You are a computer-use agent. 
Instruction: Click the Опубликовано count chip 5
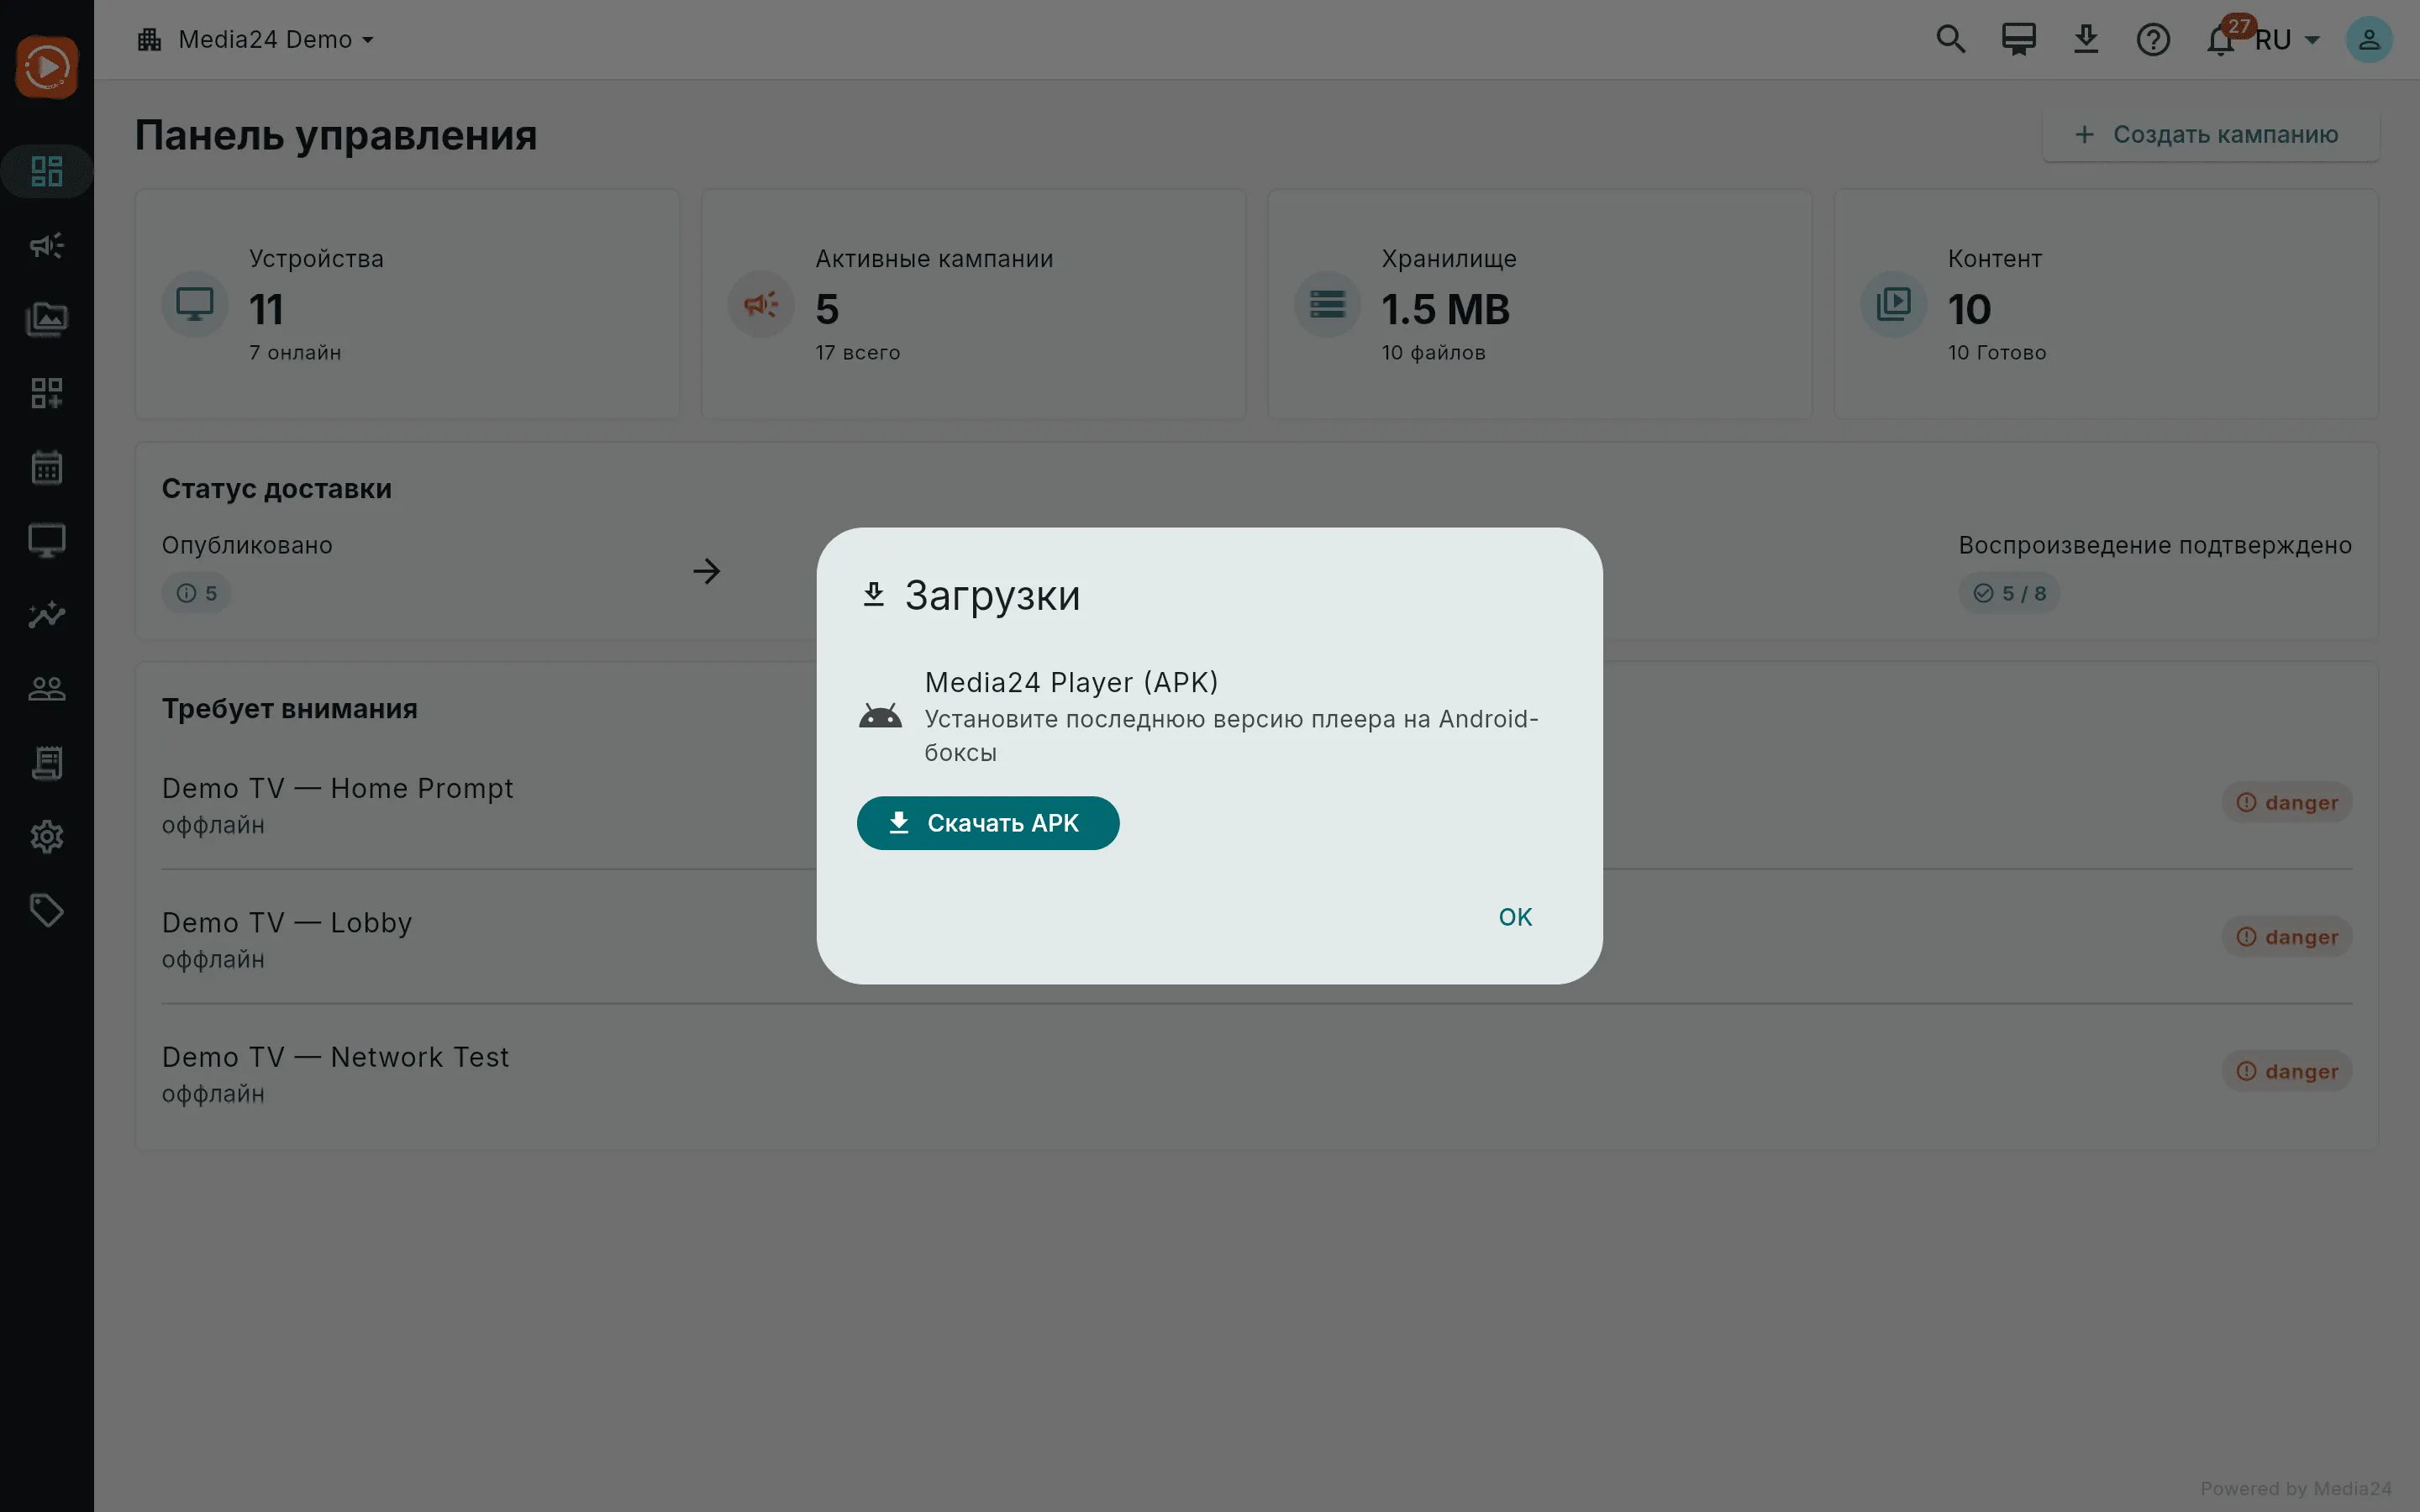[x=196, y=593]
